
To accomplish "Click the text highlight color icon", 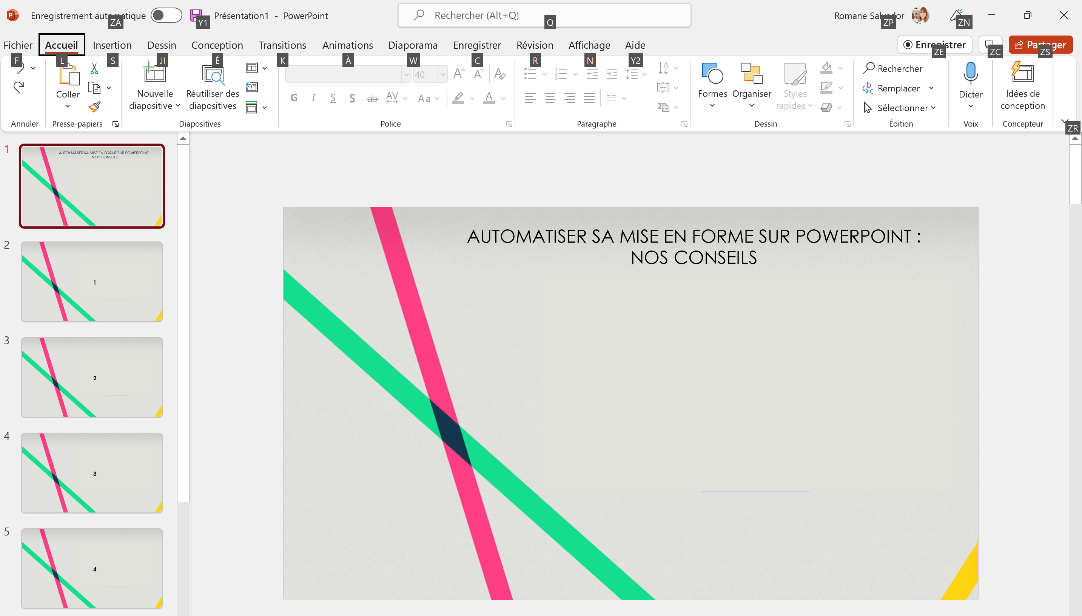I will coord(458,98).
